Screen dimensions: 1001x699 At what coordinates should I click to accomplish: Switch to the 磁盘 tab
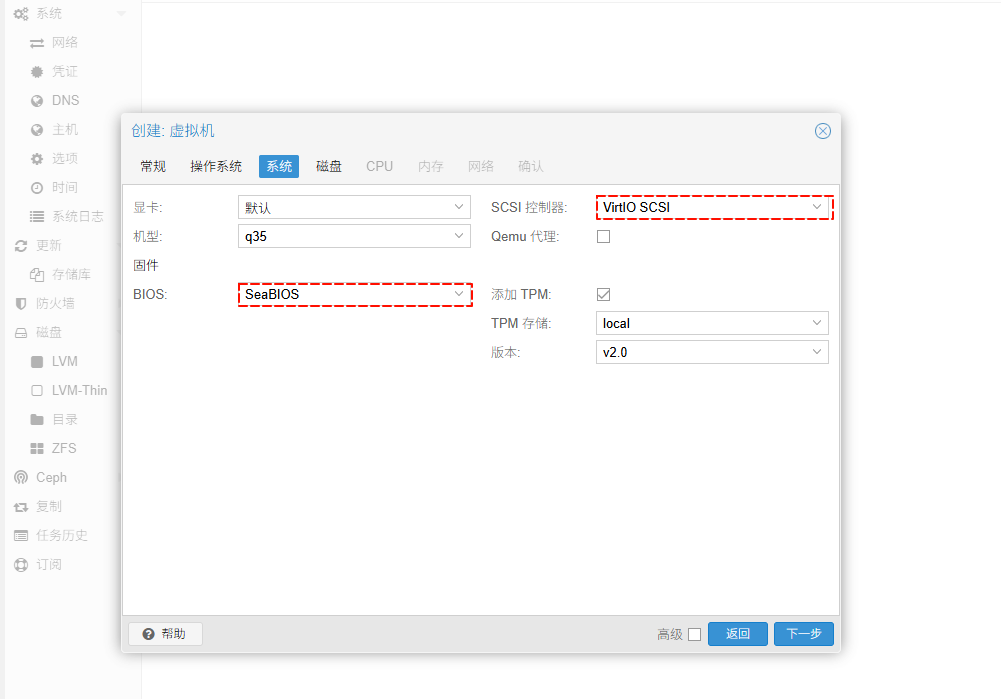point(329,166)
